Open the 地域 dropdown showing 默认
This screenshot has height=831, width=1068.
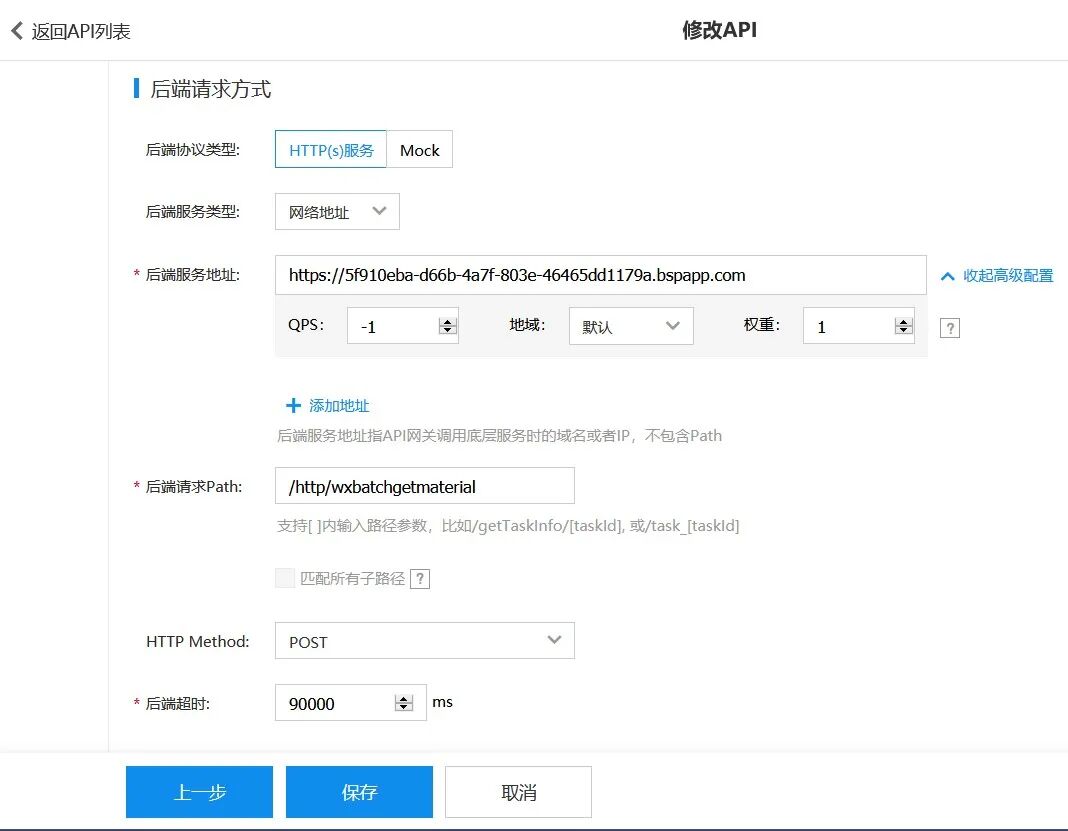tap(630, 325)
